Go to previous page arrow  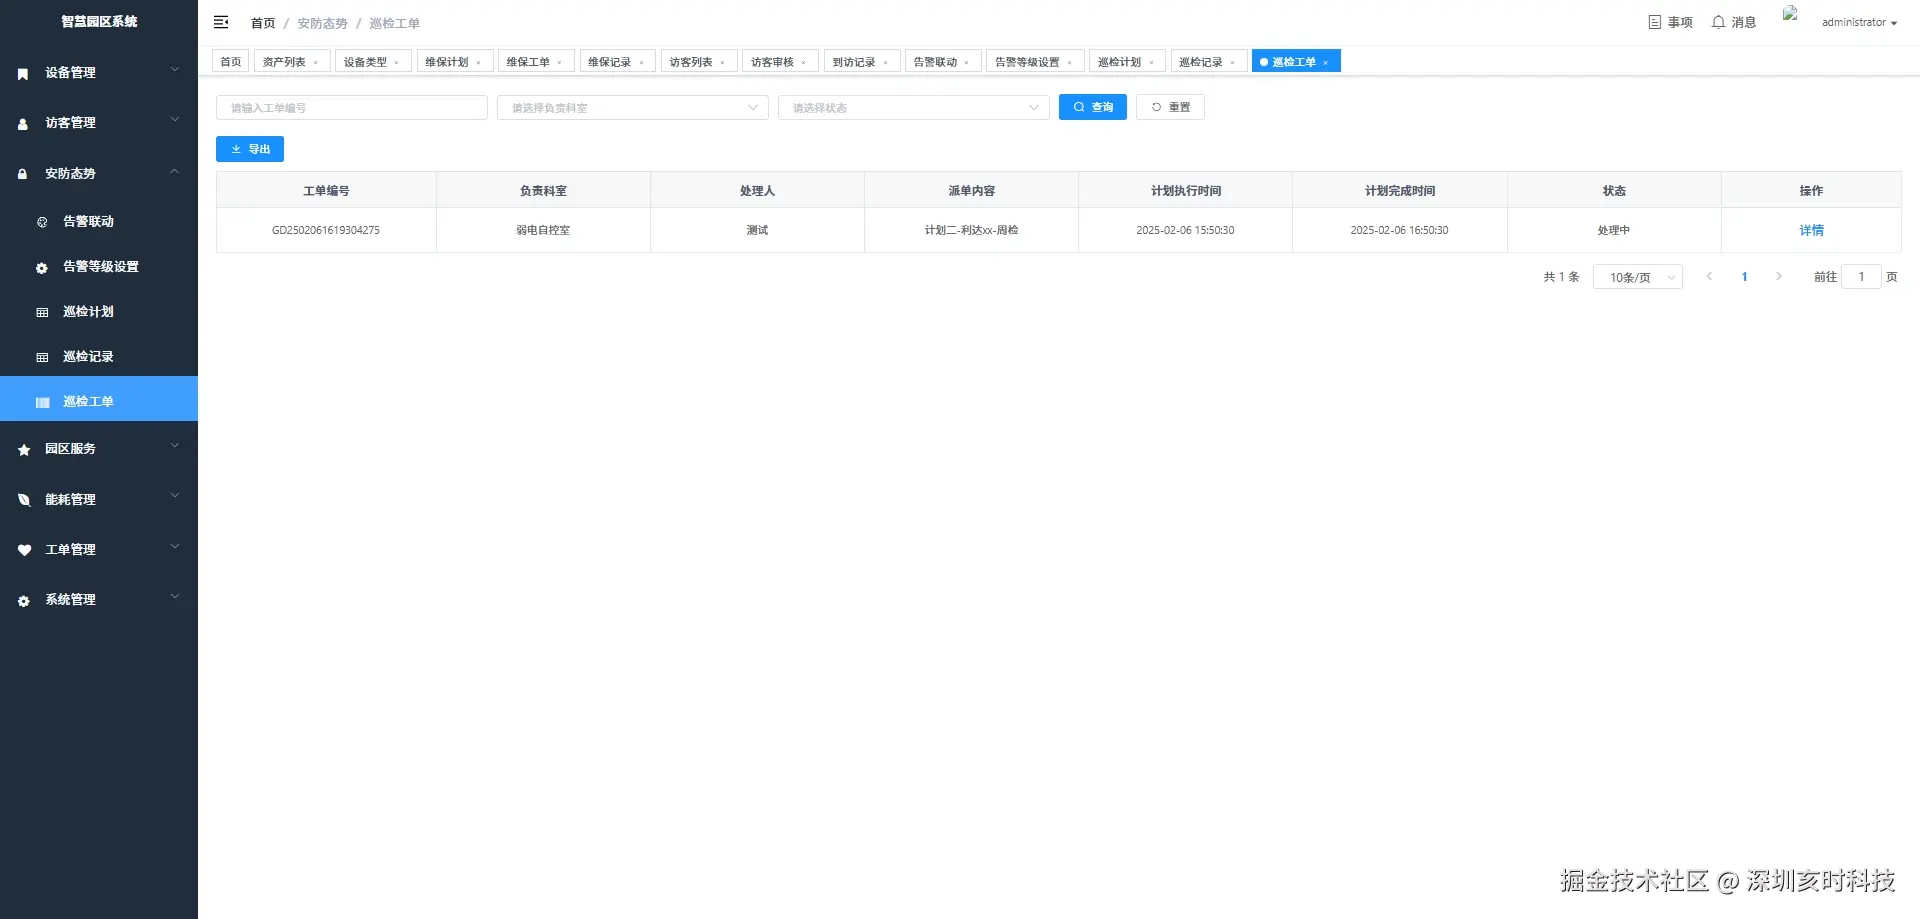1710,277
